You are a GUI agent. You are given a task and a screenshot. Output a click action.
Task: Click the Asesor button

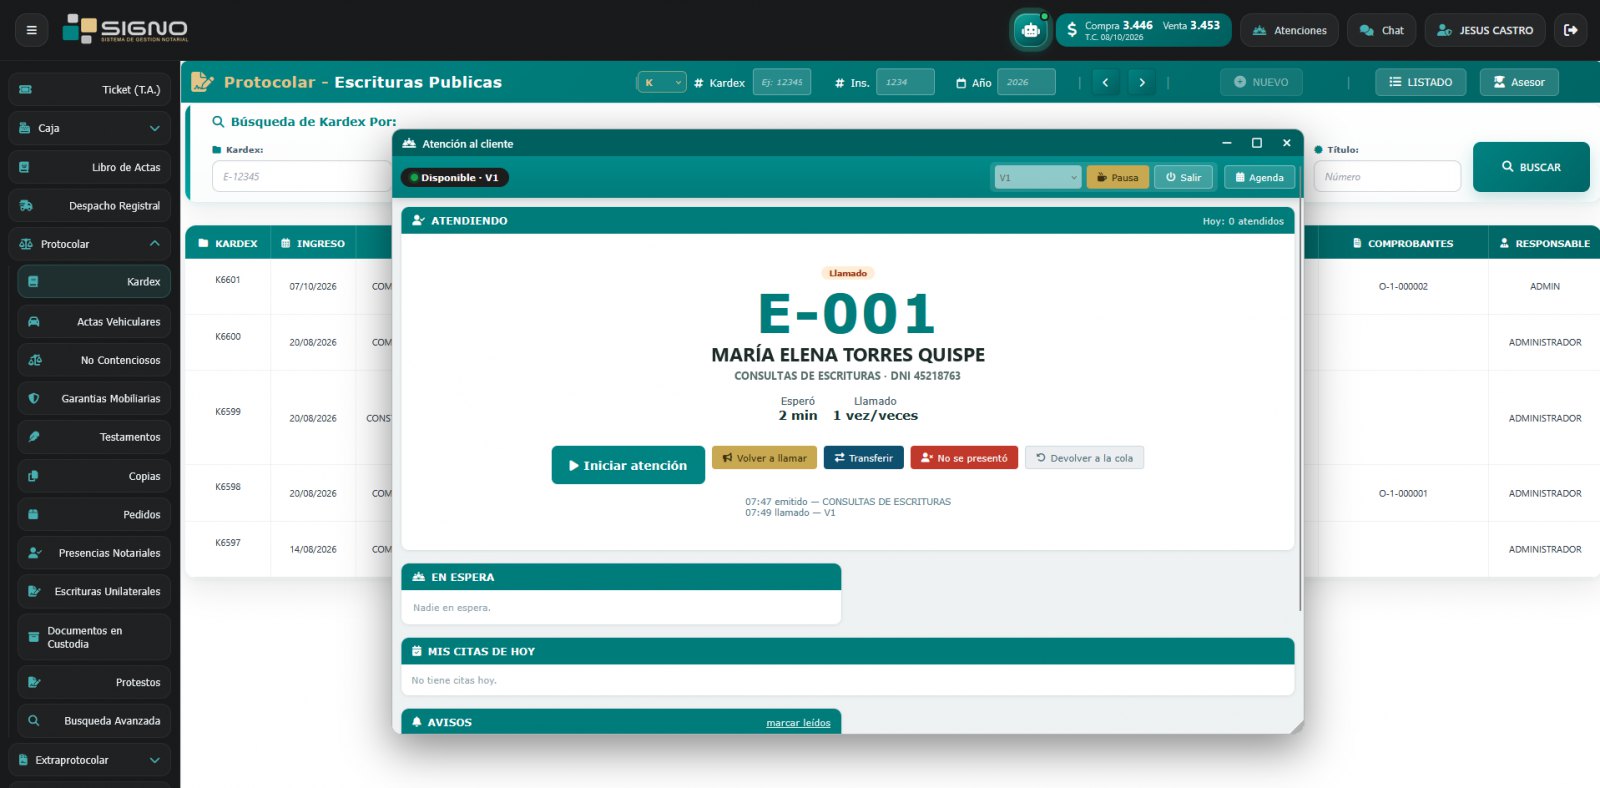[x=1519, y=82]
